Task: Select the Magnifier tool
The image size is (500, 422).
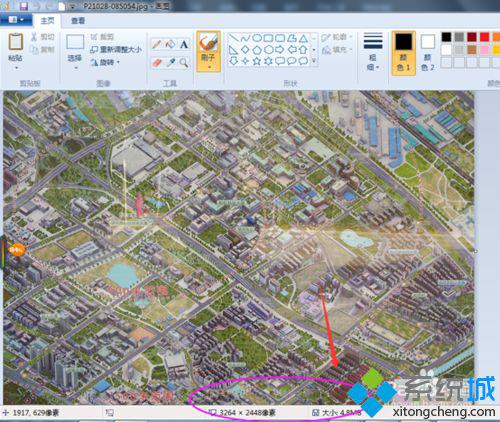Action: pyautogui.click(x=184, y=62)
